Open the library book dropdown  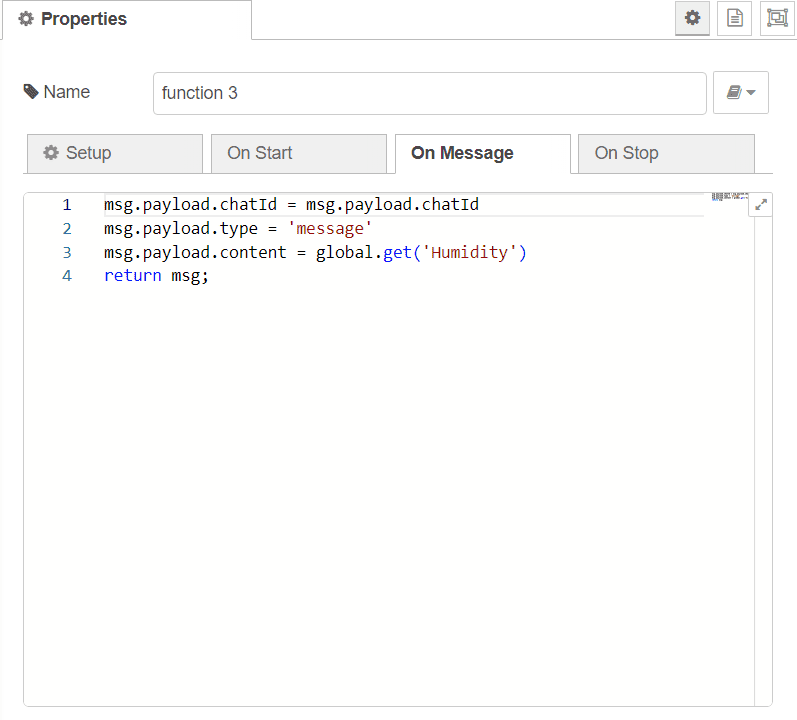pyautogui.click(x=740, y=92)
